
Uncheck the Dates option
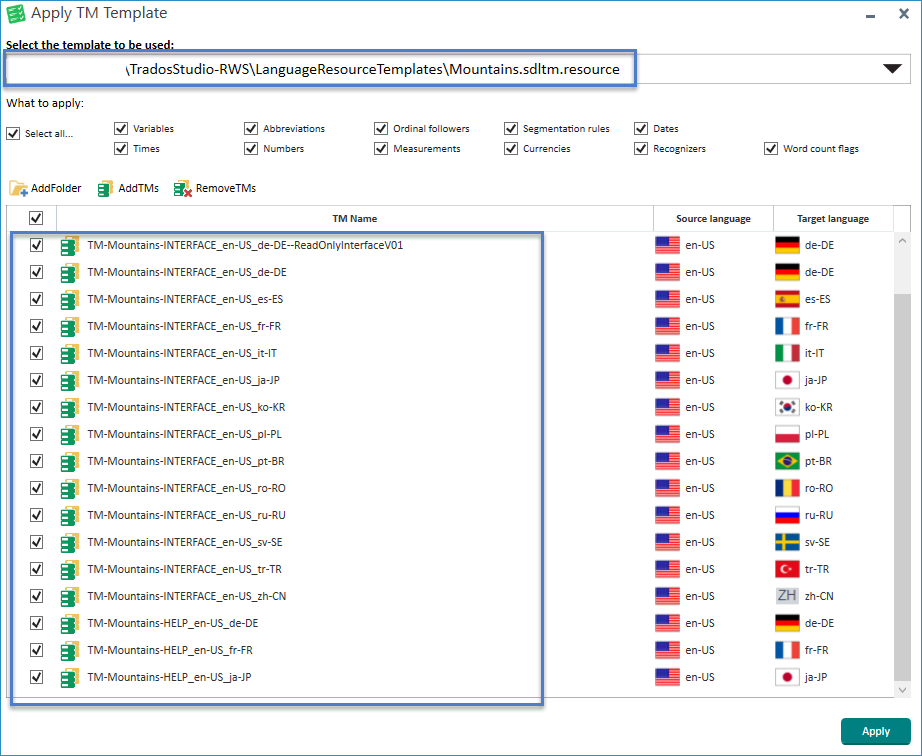pos(641,128)
